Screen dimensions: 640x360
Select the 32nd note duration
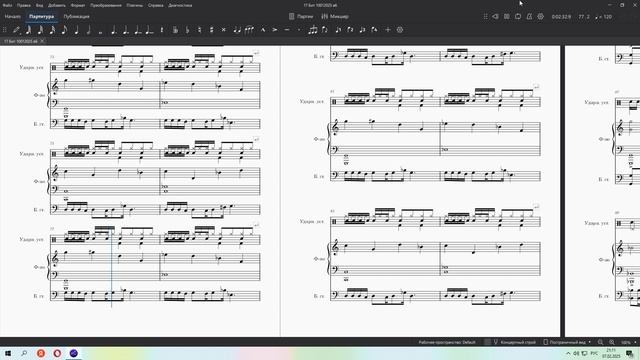tap(40, 30)
